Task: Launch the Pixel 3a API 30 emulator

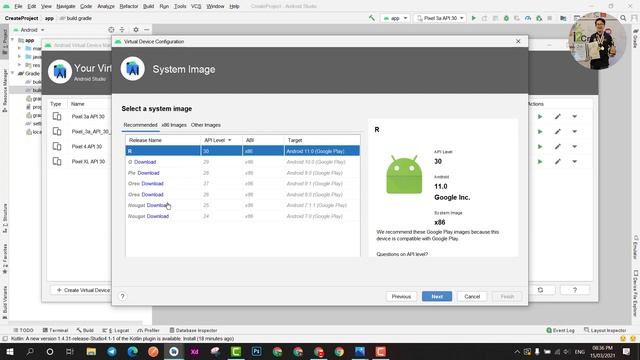Action: pos(540,117)
